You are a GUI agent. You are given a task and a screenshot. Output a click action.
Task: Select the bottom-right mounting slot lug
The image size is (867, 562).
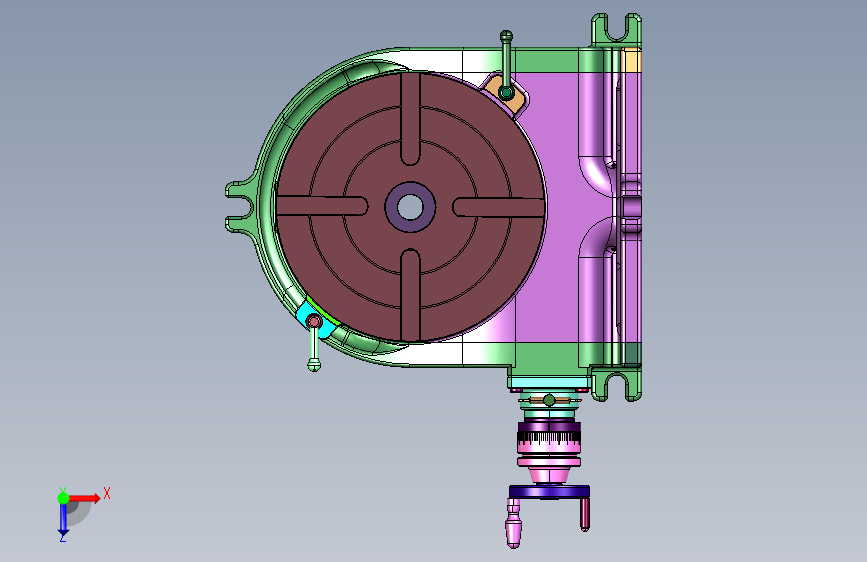[x=616, y=384]
